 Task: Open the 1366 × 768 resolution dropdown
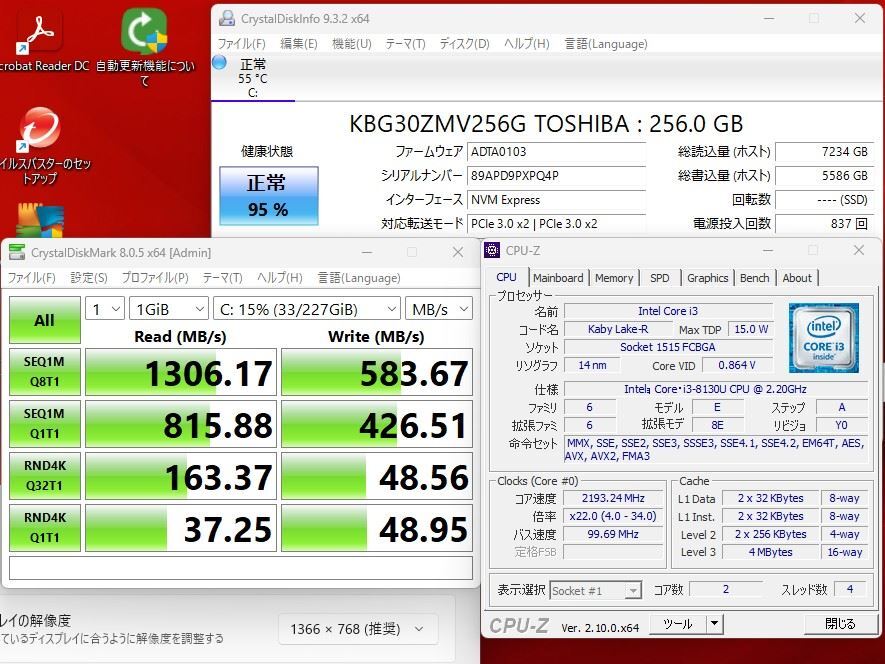coord(358,629)
